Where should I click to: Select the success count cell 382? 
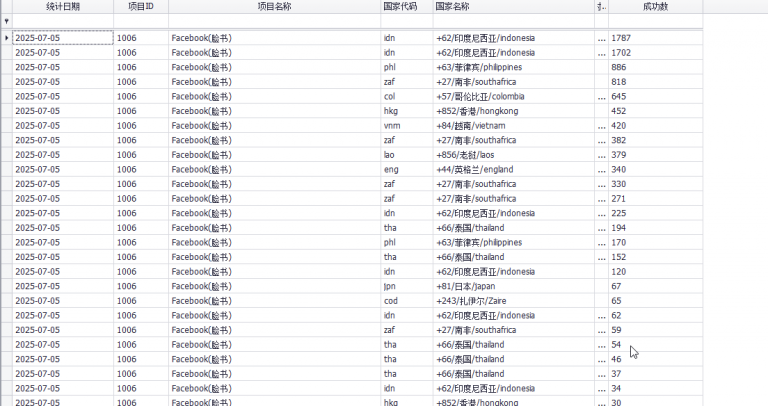tap(656, 140)
